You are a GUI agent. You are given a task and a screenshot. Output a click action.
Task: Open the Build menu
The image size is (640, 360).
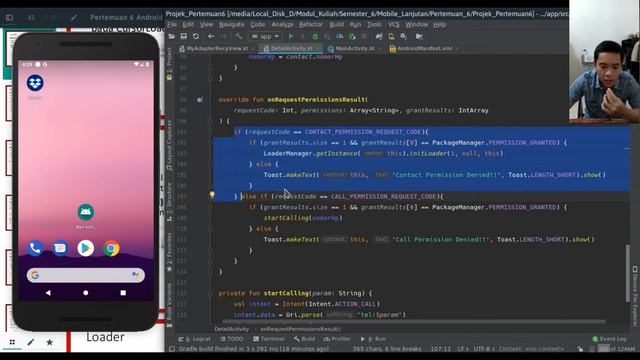tap(336, 24)
